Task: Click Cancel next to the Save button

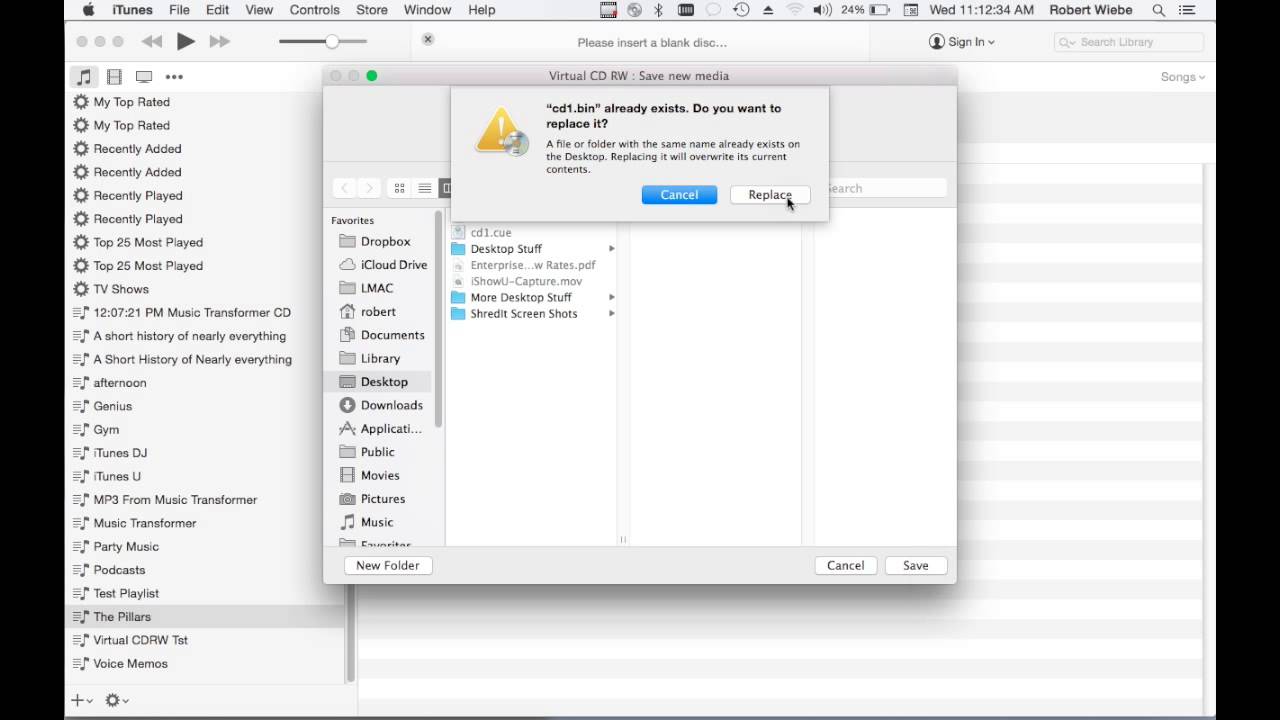Action: [x=845, y=565]
